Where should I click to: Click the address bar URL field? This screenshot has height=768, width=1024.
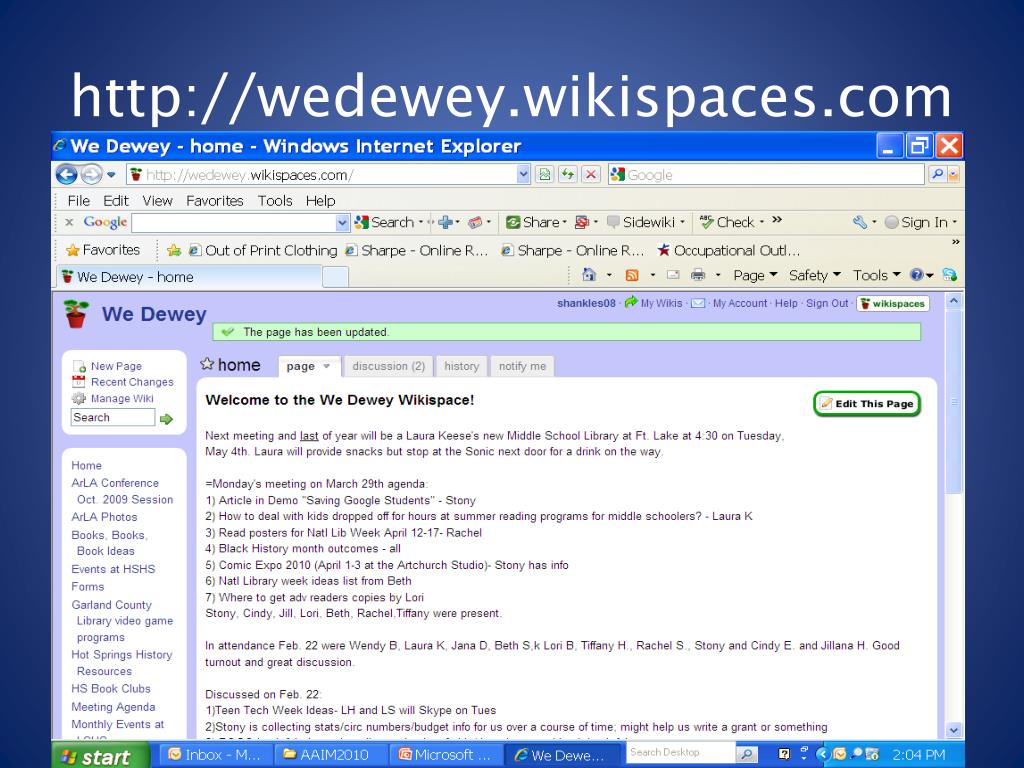[x=321, y=174]
